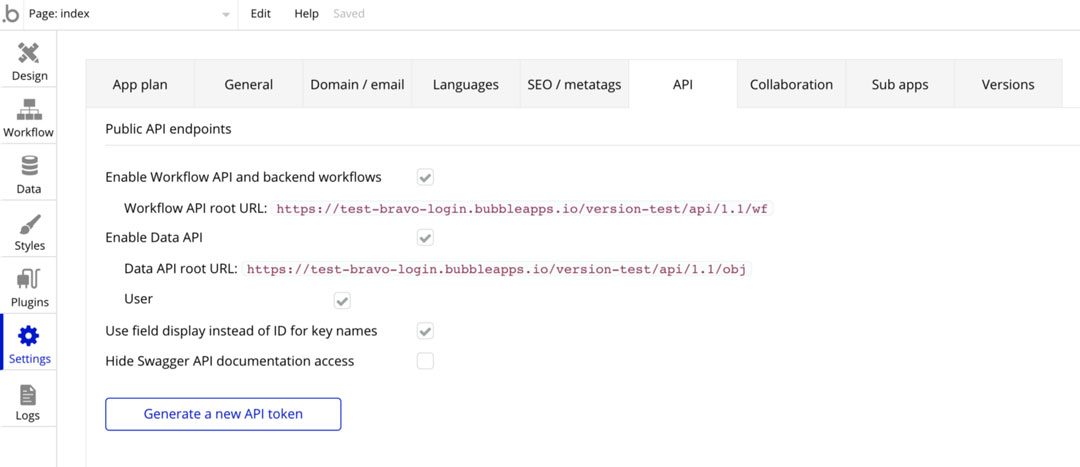Viewport: 1080px width, 467px height.
Task: Switch to the Collaboration tab
Action: pos(791,85)
